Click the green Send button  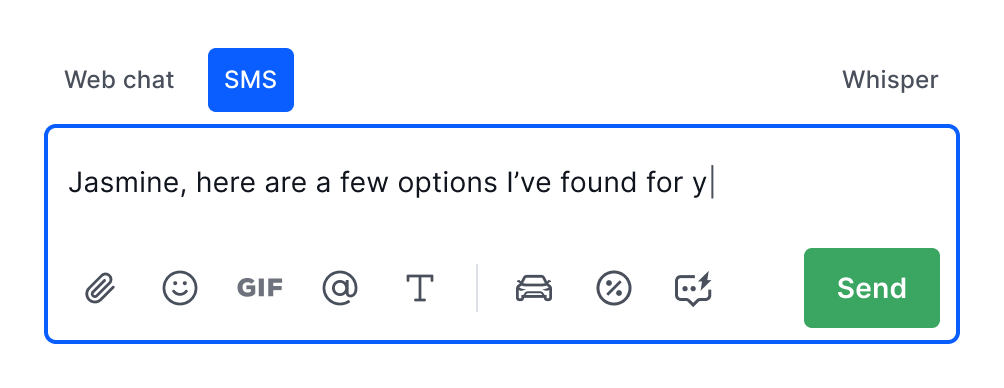tap(872, 288)
